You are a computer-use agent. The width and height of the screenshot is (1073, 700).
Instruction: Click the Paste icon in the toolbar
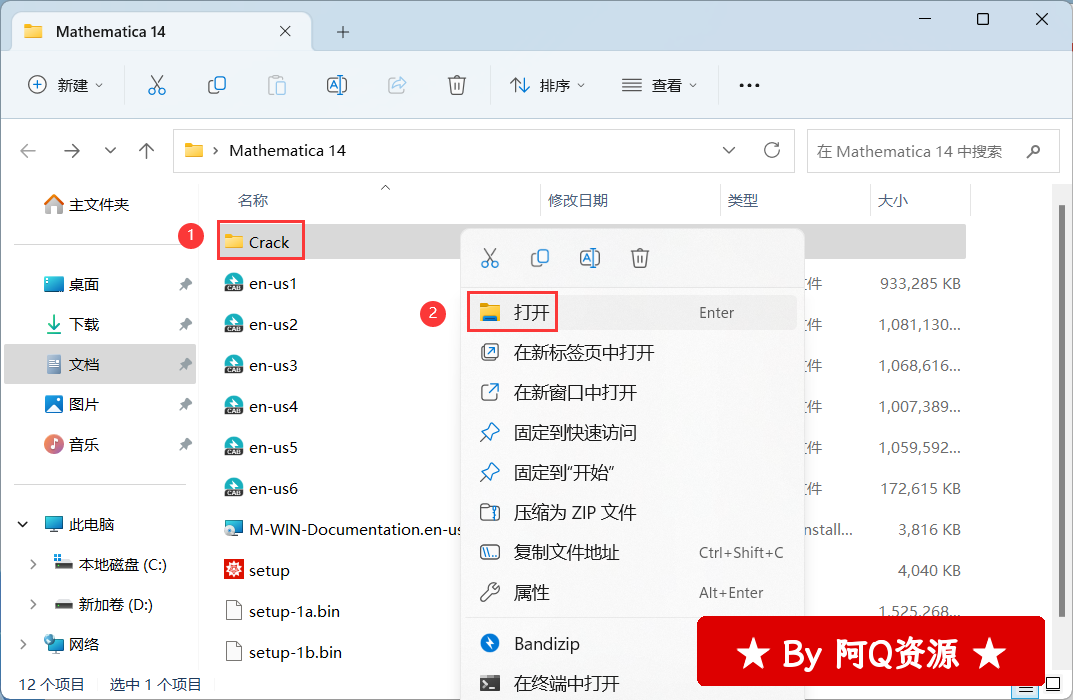click(x=277, y=86)
